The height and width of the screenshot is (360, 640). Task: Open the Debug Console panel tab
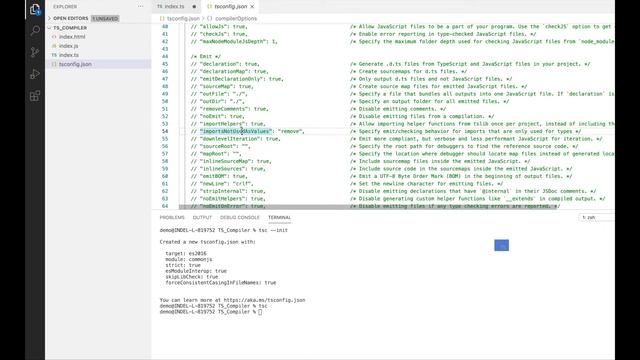point(240,218)
